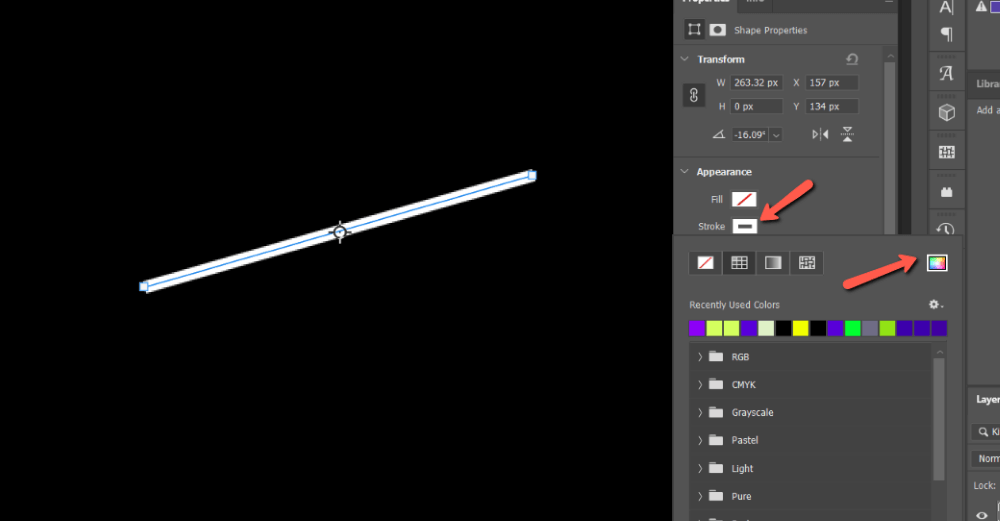Screen dimensions: 1000x521
Task: Open the color picker rainbow icon
Action: point(936,263)
